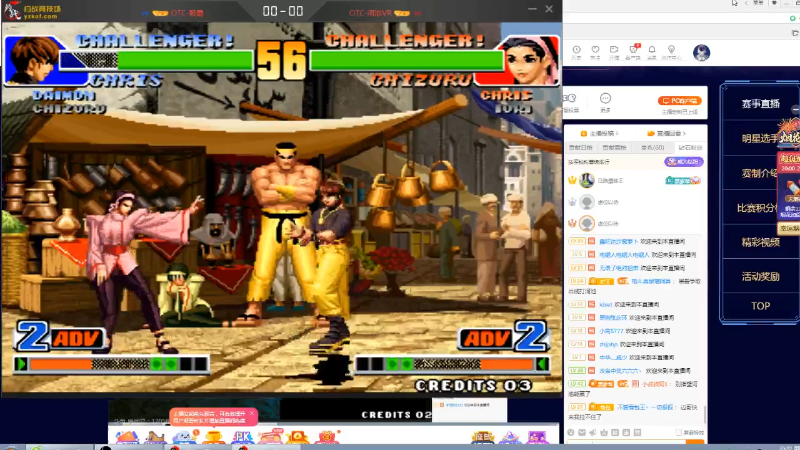Viewport: 800px width, 450px height.
Task: Click the first gift icon in bottom bar
Action: (127, 437)
